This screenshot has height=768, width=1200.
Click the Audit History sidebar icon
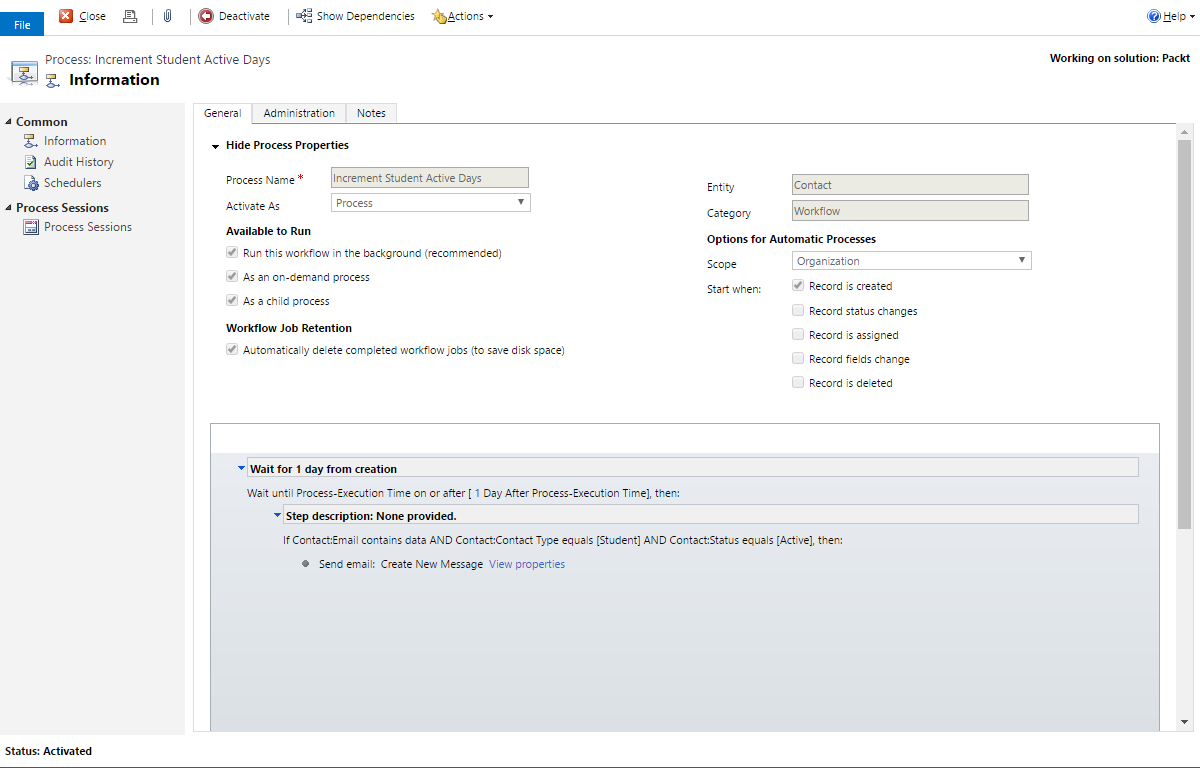tap(31, 162)
